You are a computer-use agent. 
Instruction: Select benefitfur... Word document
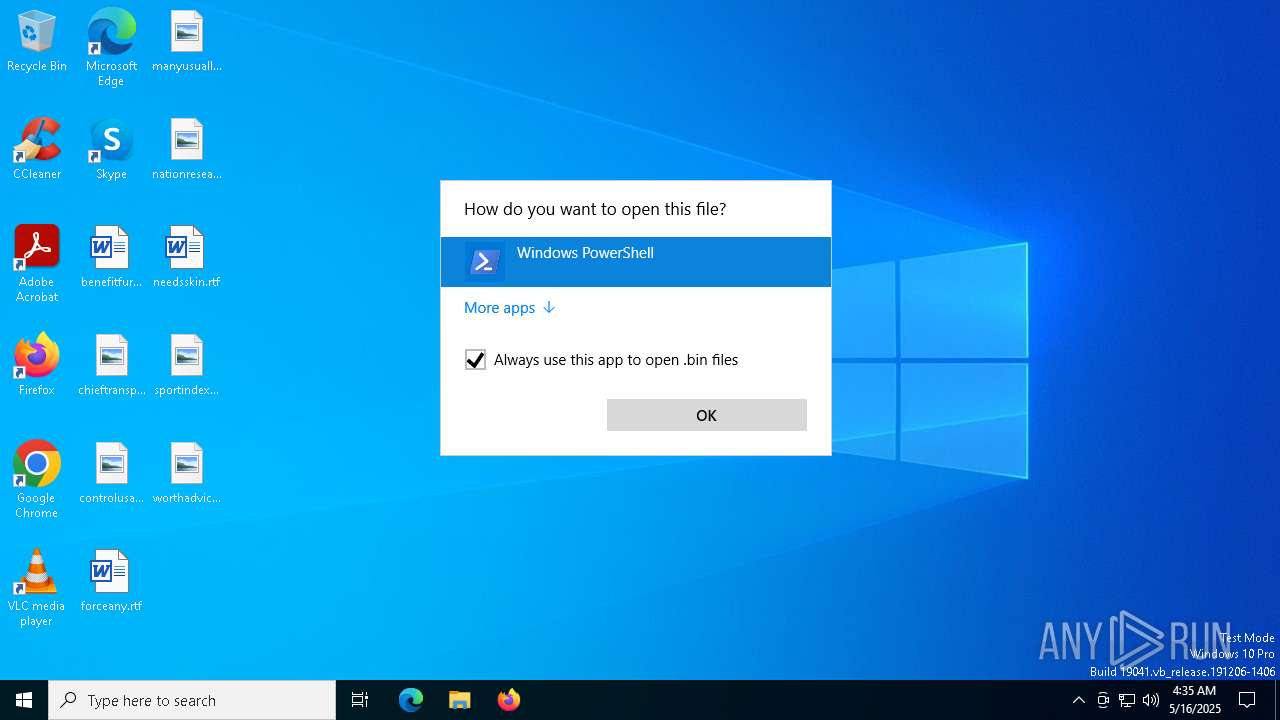point(111,257)
